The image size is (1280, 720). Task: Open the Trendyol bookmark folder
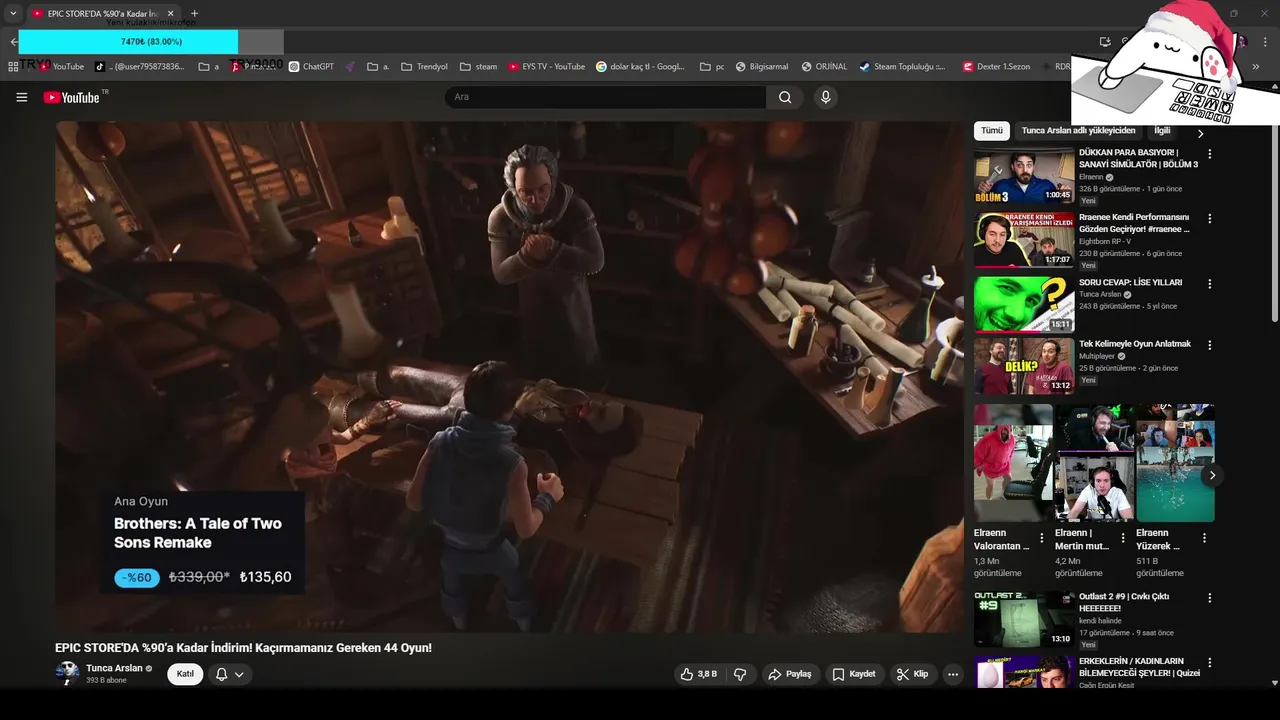tap(424, 67)
